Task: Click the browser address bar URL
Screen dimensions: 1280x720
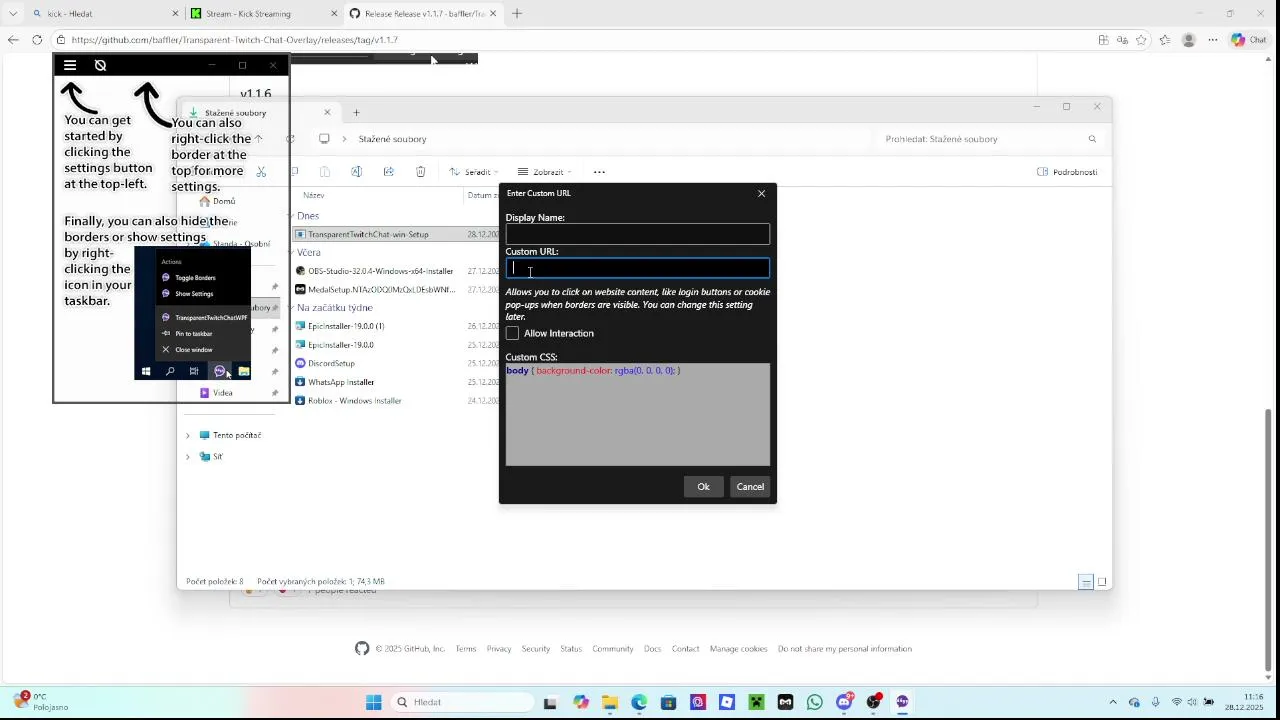Action: tap(235, 40)
